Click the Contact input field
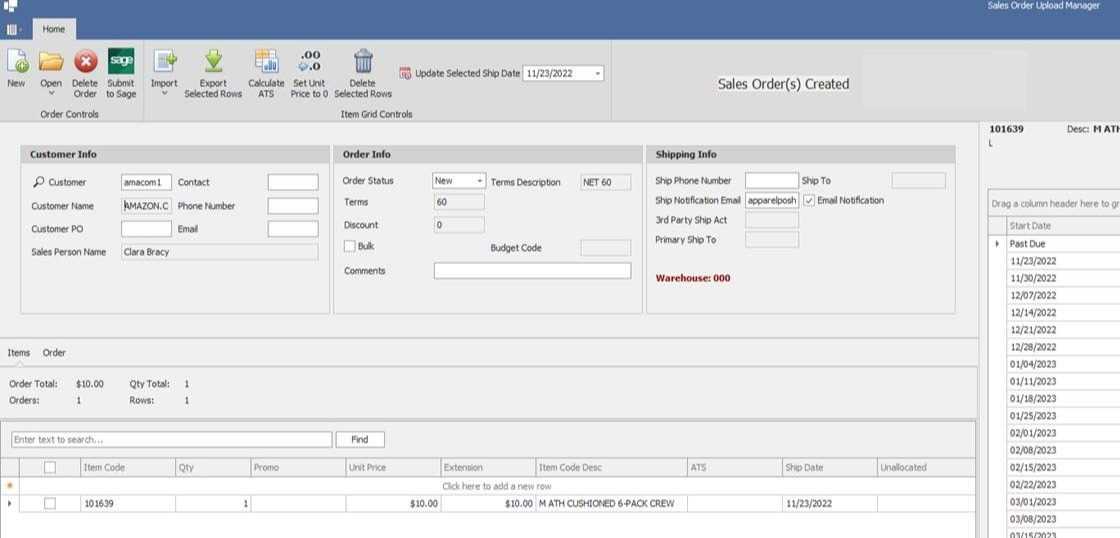The height and width of the screenshot is (538, 1120). tap(293, 182)
